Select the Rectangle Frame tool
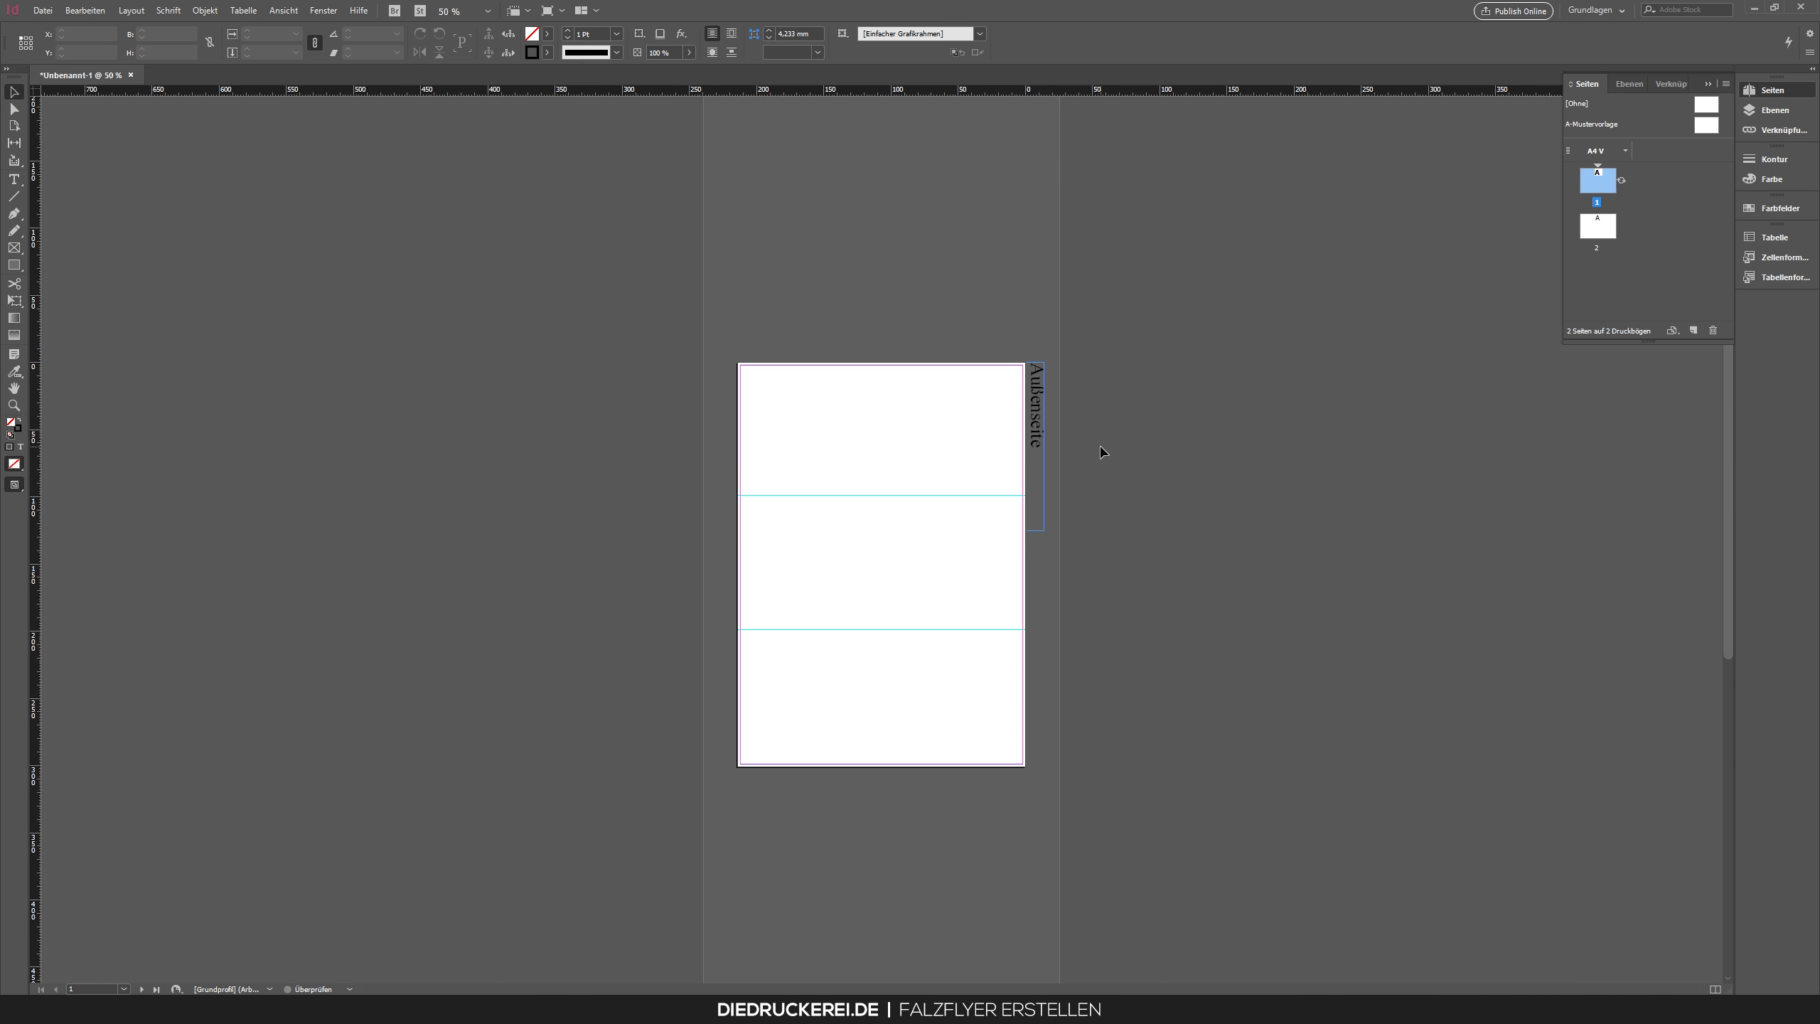The image size is (1820, 1024). point(14,248)
